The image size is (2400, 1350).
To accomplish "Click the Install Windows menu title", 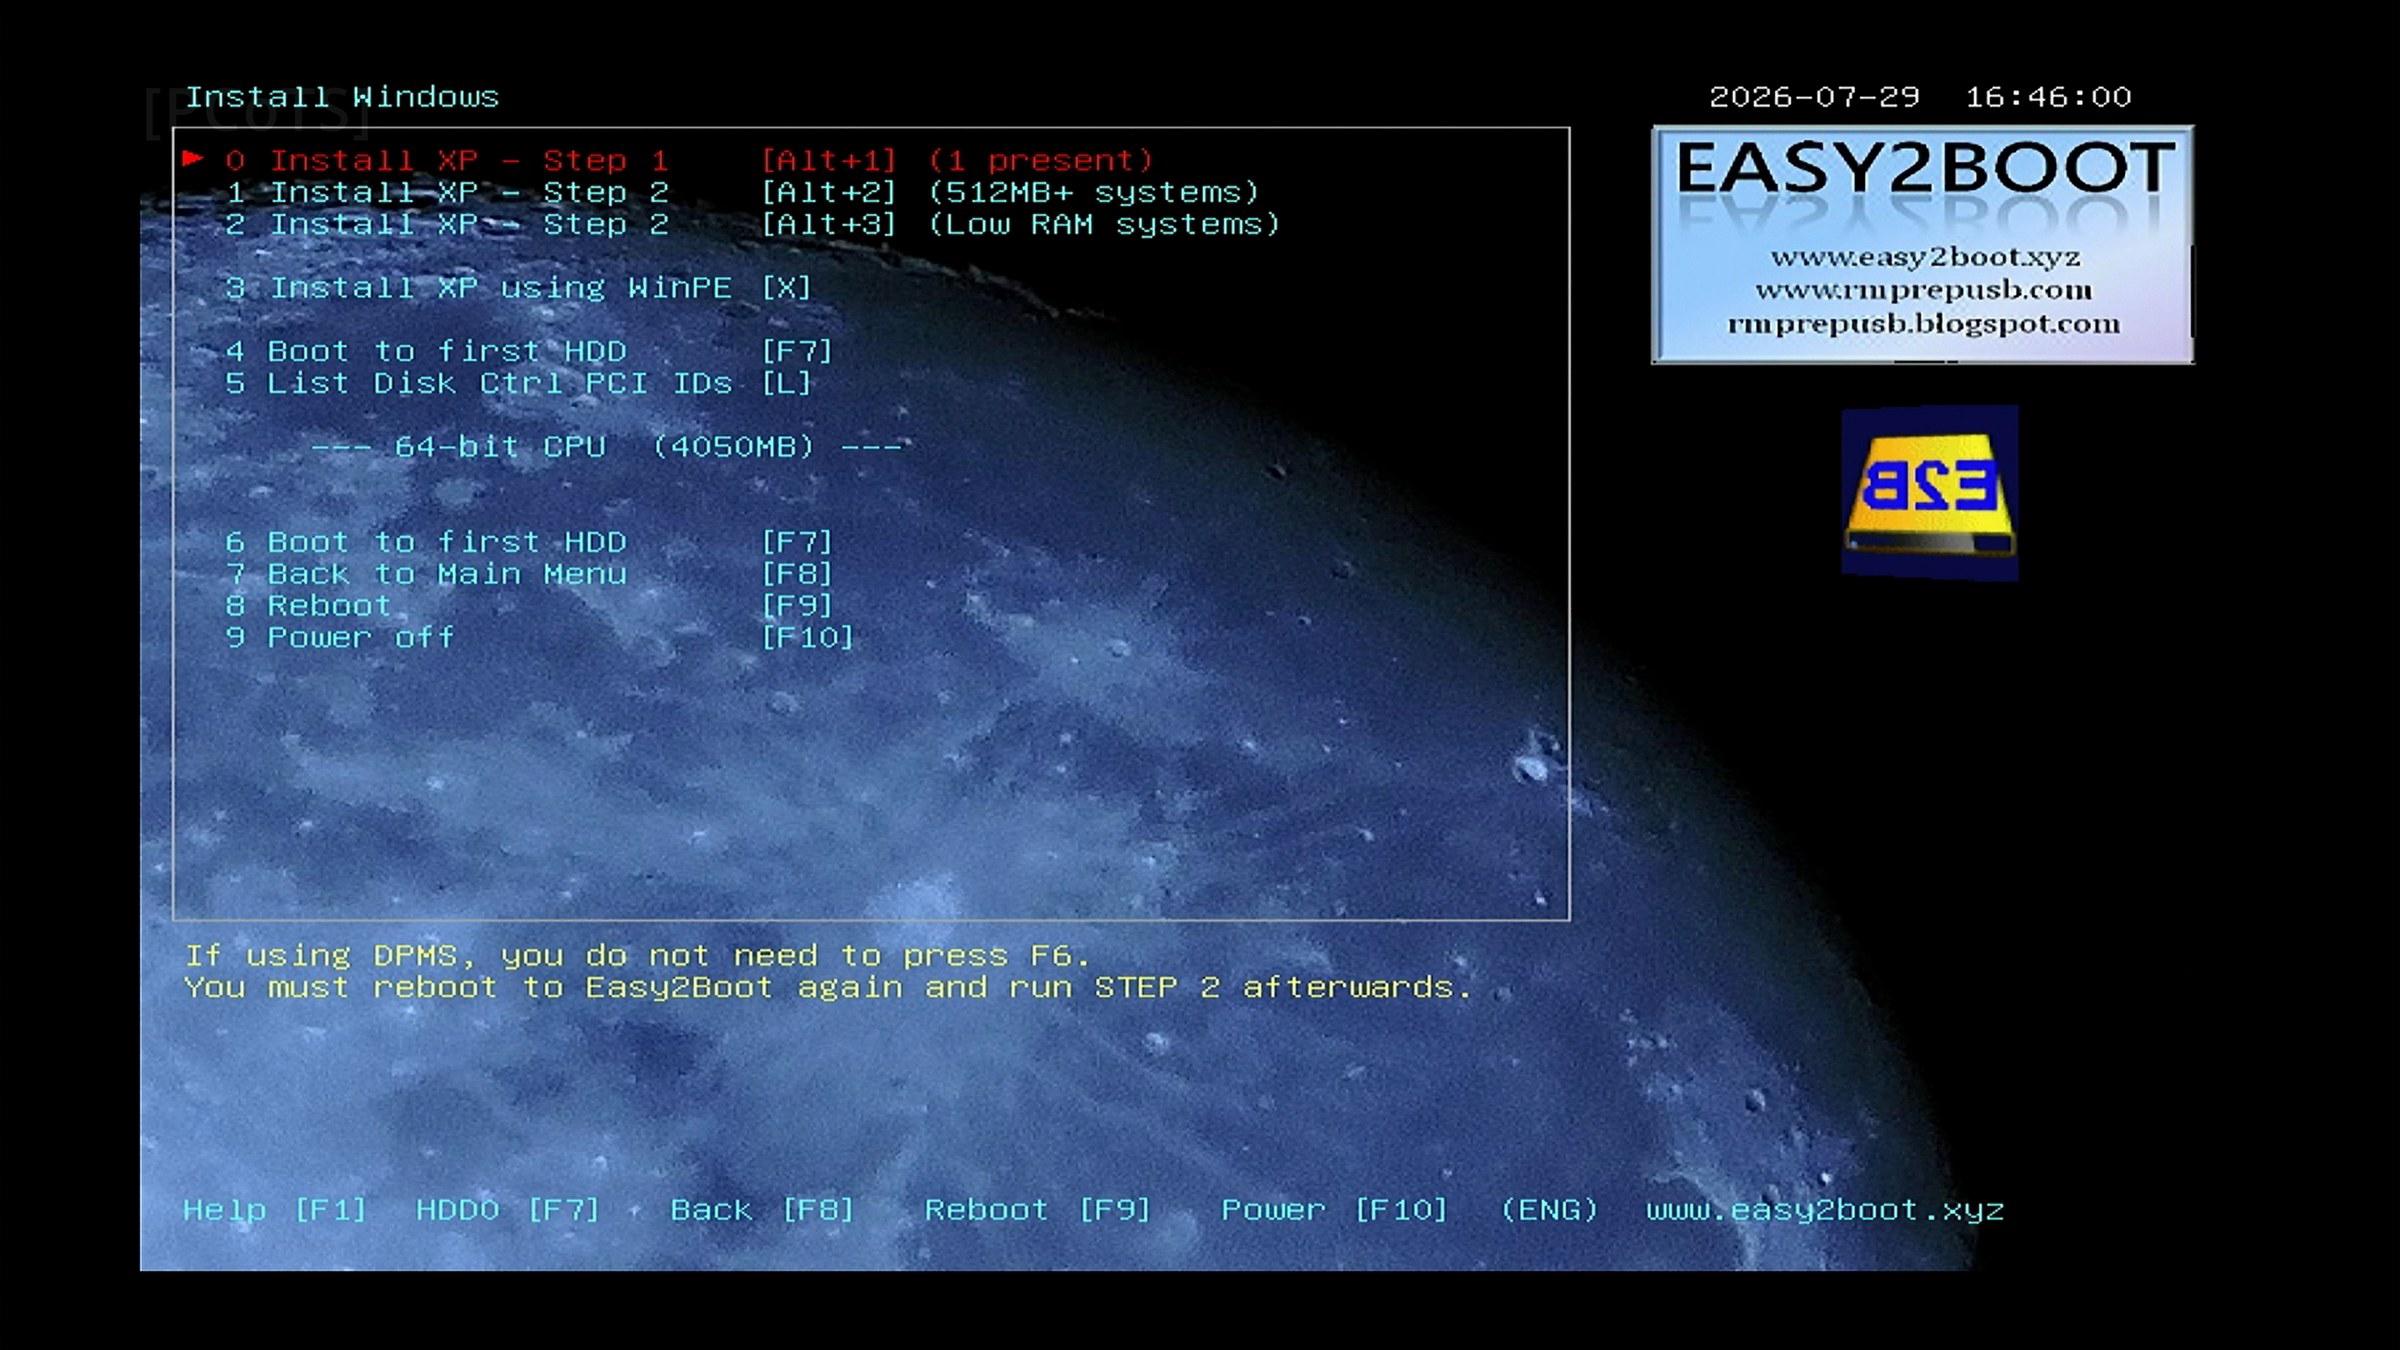I will coord(342,97).
